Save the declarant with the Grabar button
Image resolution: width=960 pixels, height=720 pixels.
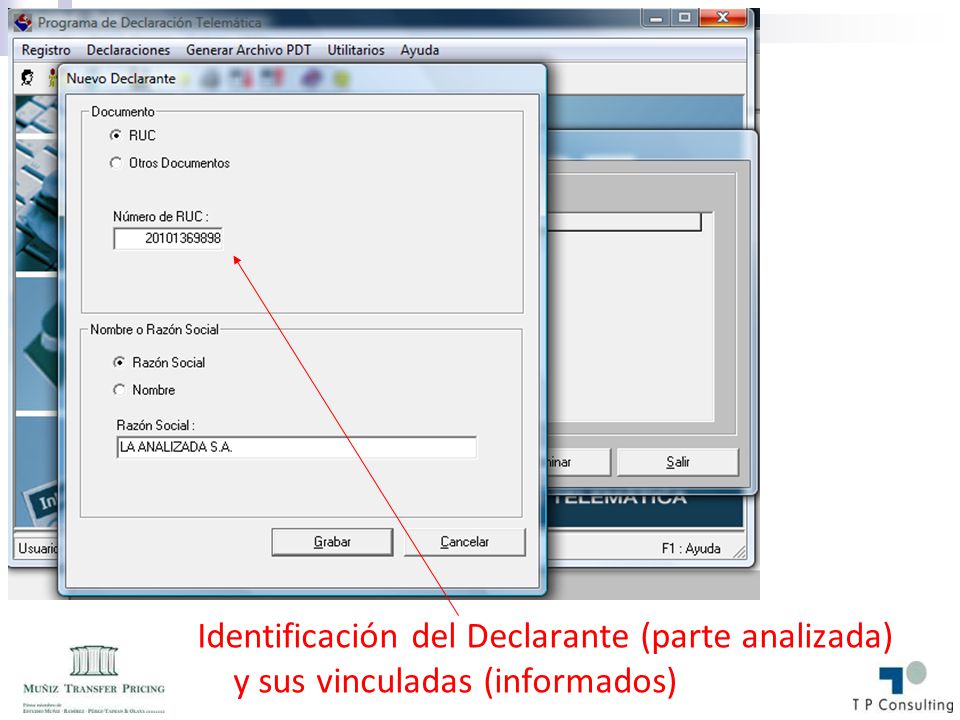[332, 542]
